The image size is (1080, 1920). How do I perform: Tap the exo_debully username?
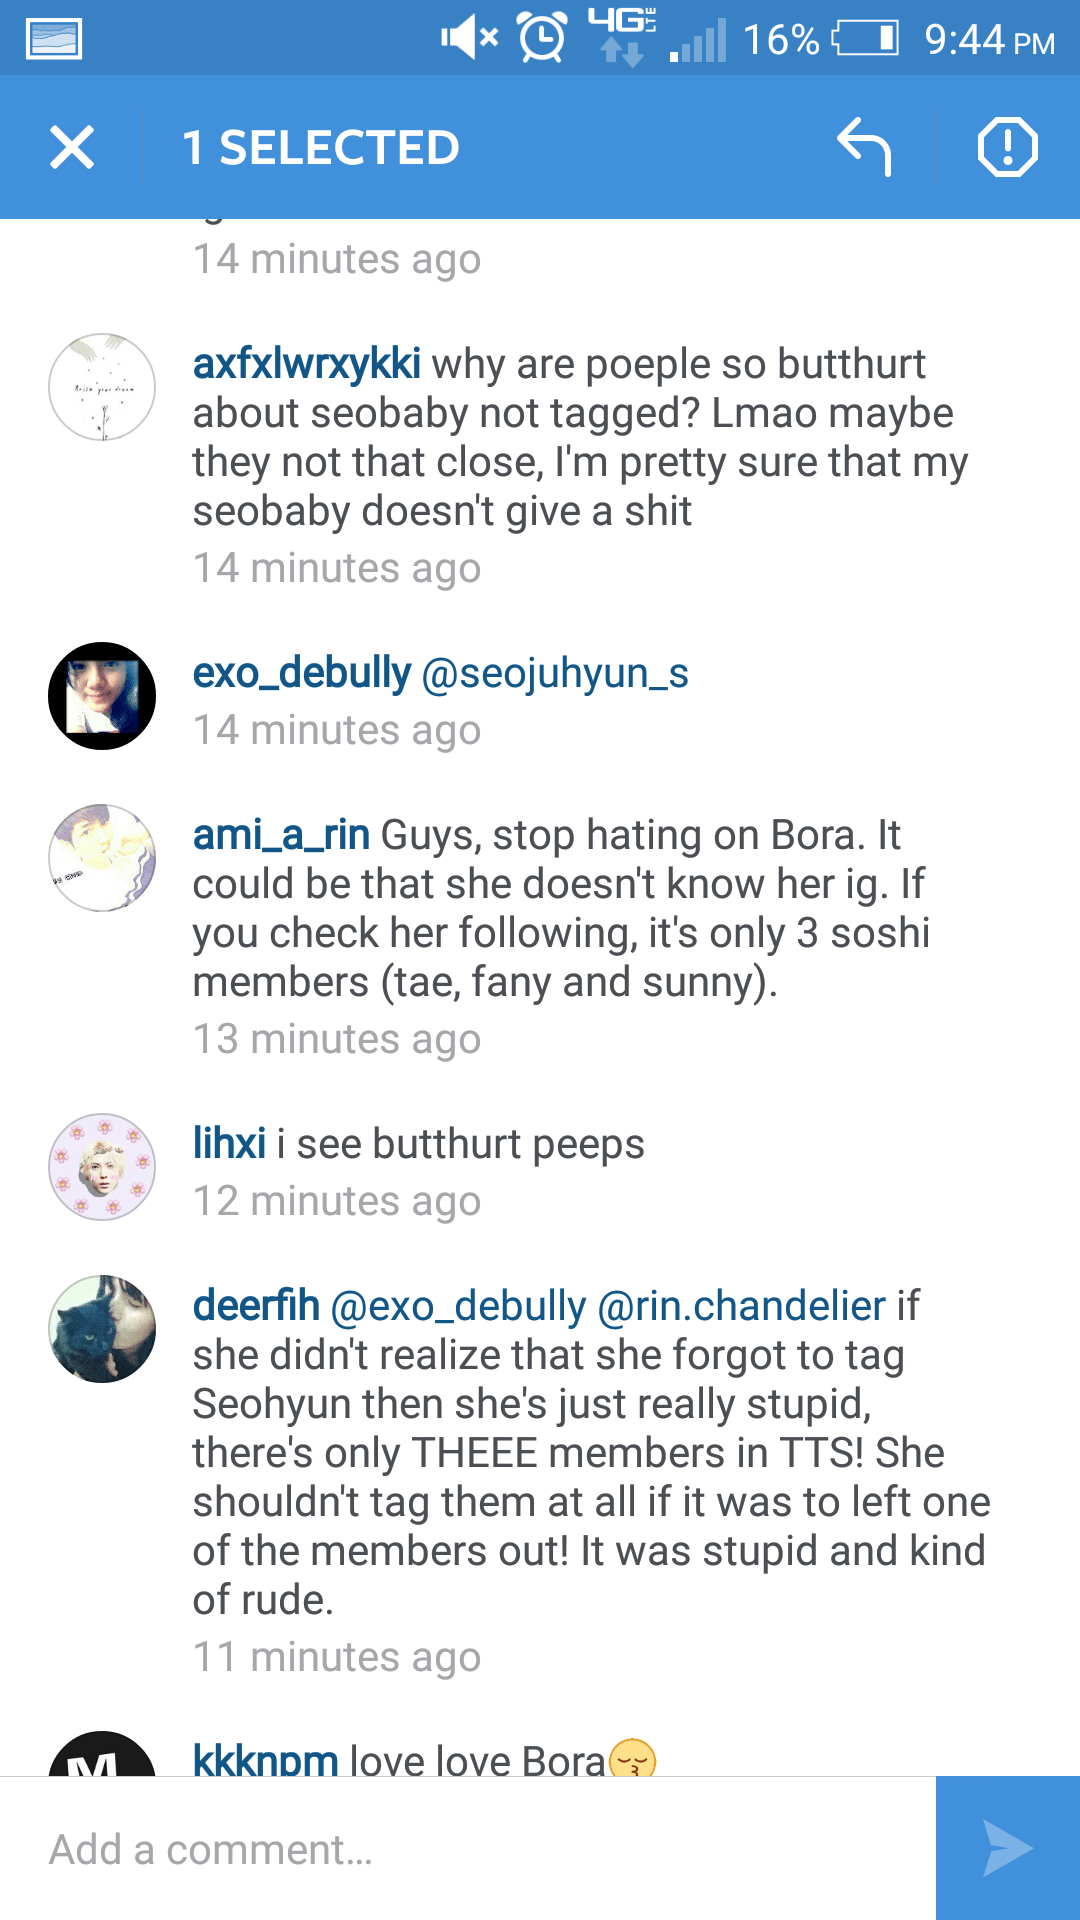[301, 673]
